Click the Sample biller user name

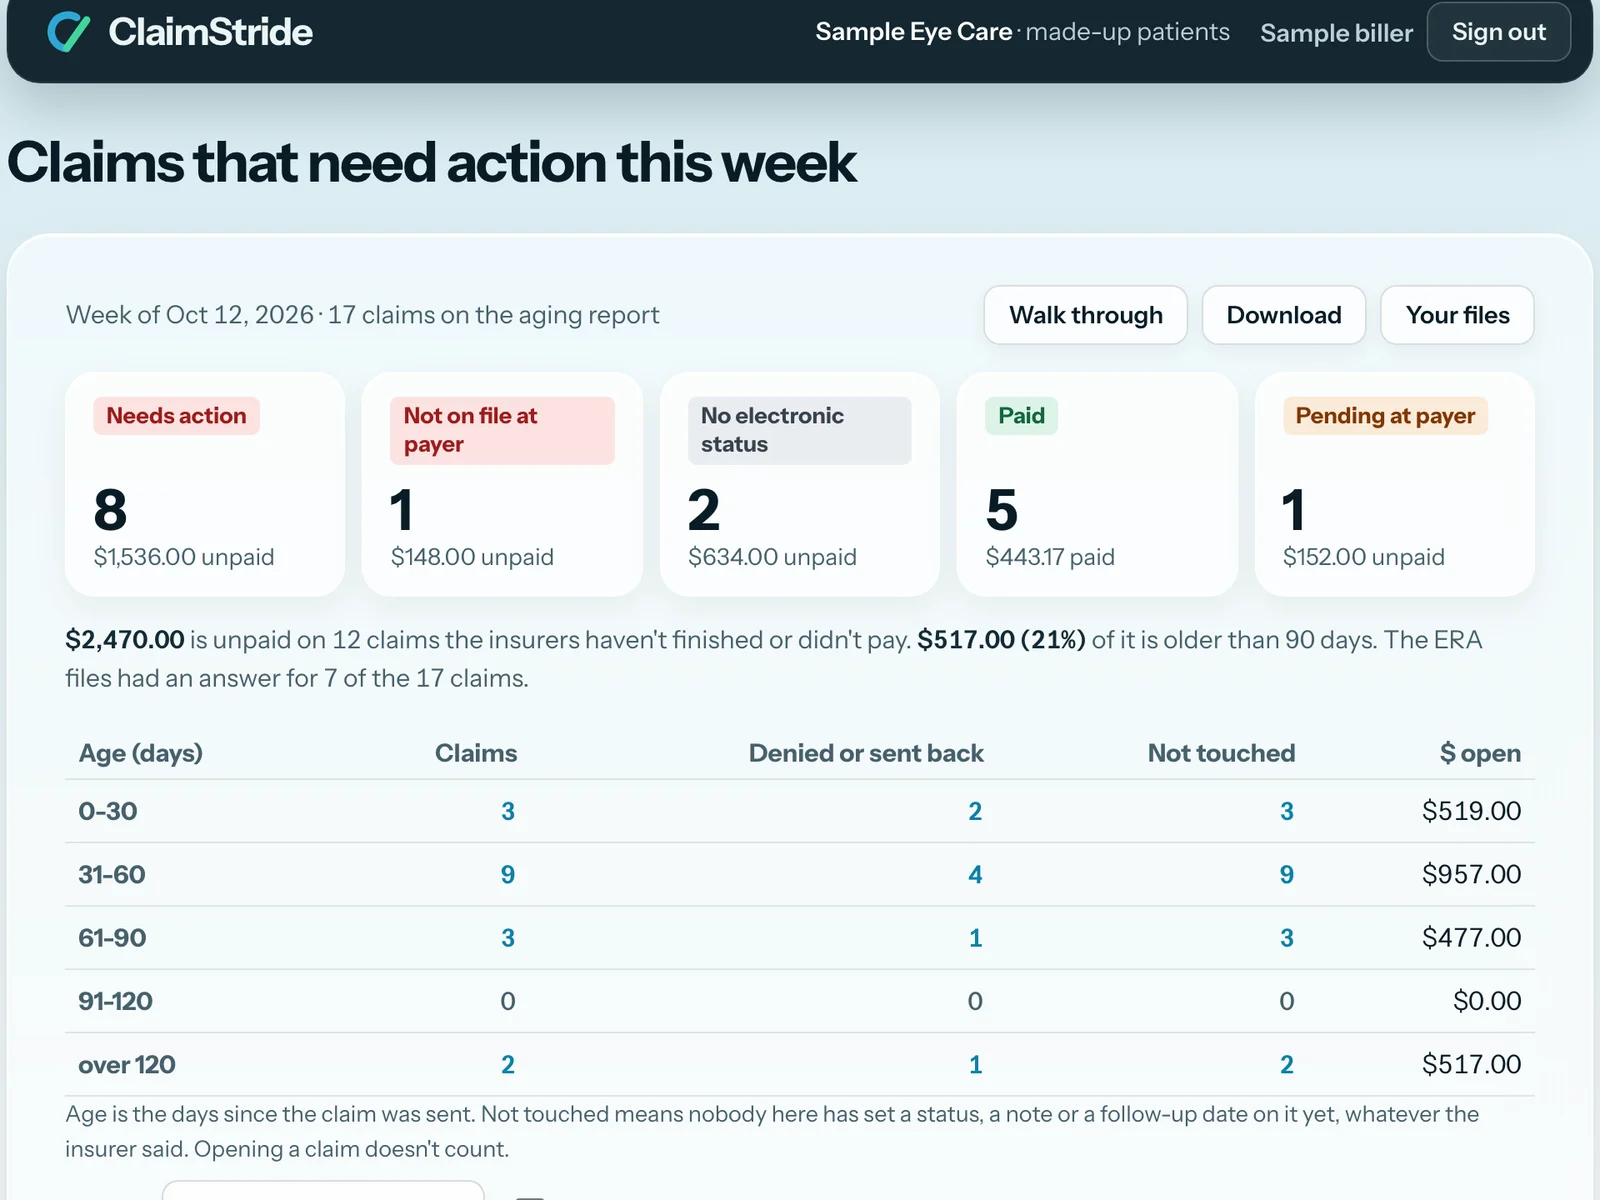1336,33
